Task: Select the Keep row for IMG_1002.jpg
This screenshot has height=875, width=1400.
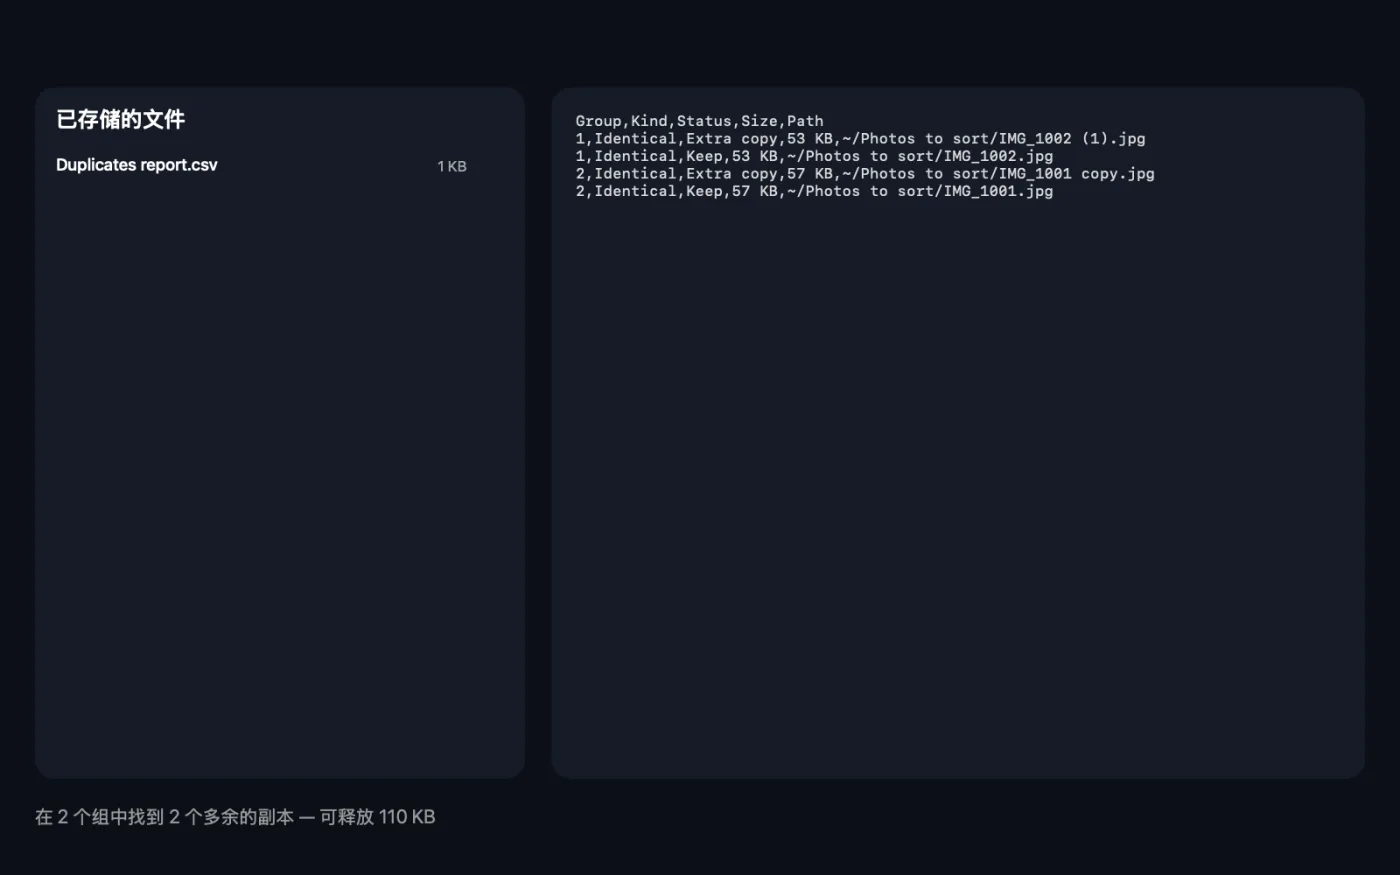Action: pyautogui.click(x=814, y=156)
